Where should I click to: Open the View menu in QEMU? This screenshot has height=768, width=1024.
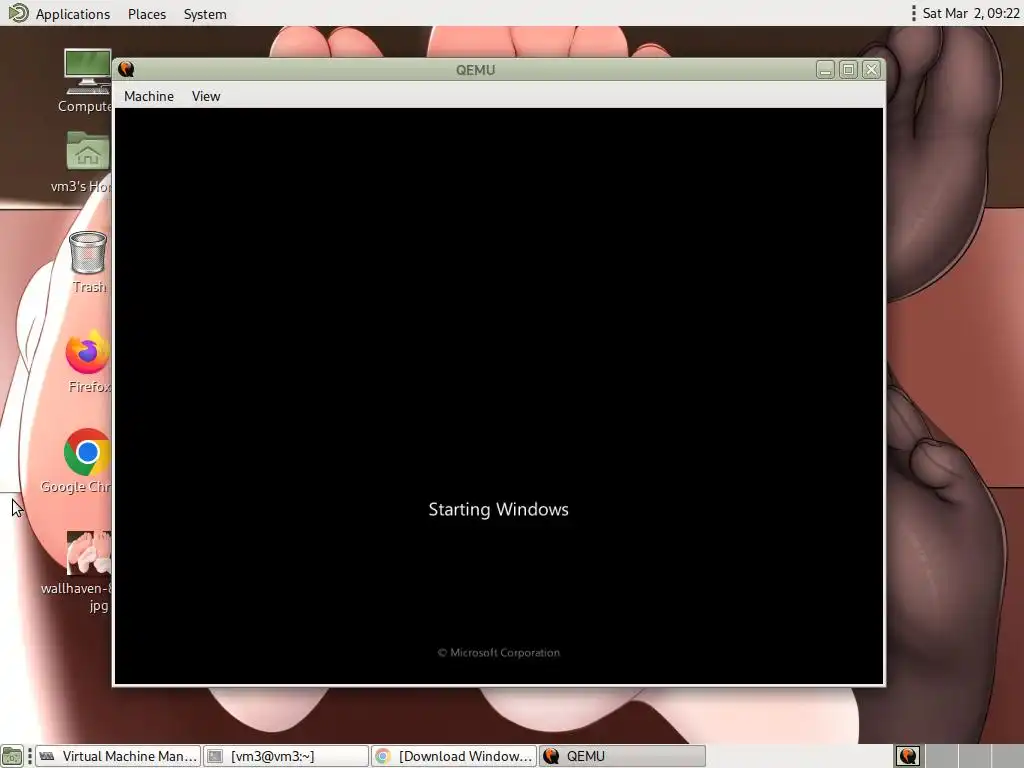206,96
